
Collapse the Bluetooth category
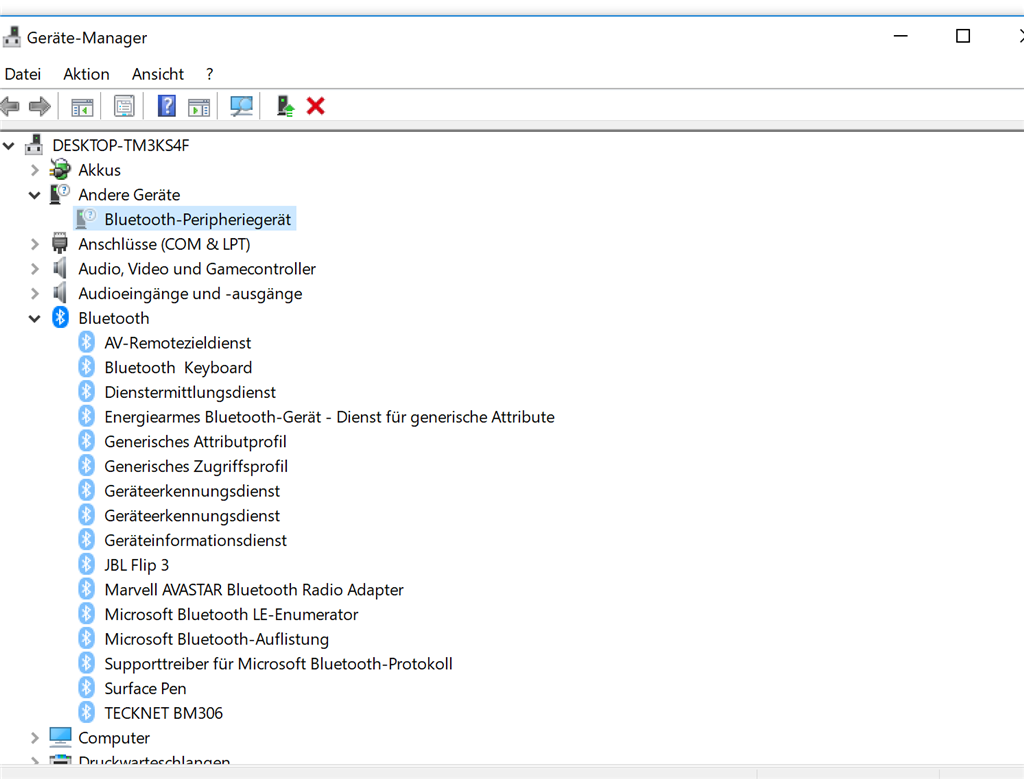click(35, 319)
